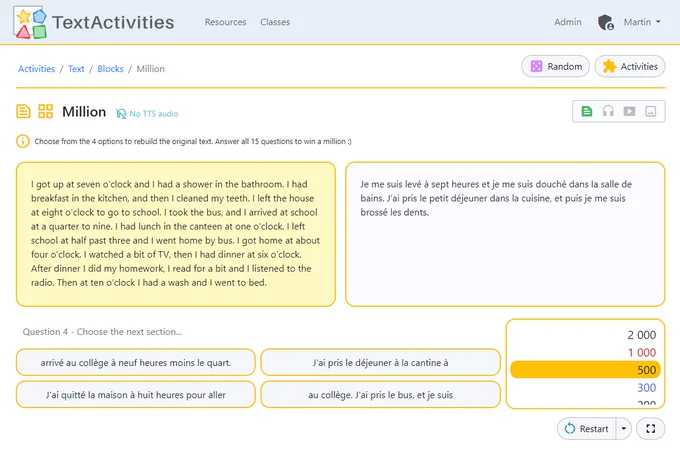The width and height of the screenshot is (680, 452).
Task: Click the admin shield icon
Action: point(605,22)
